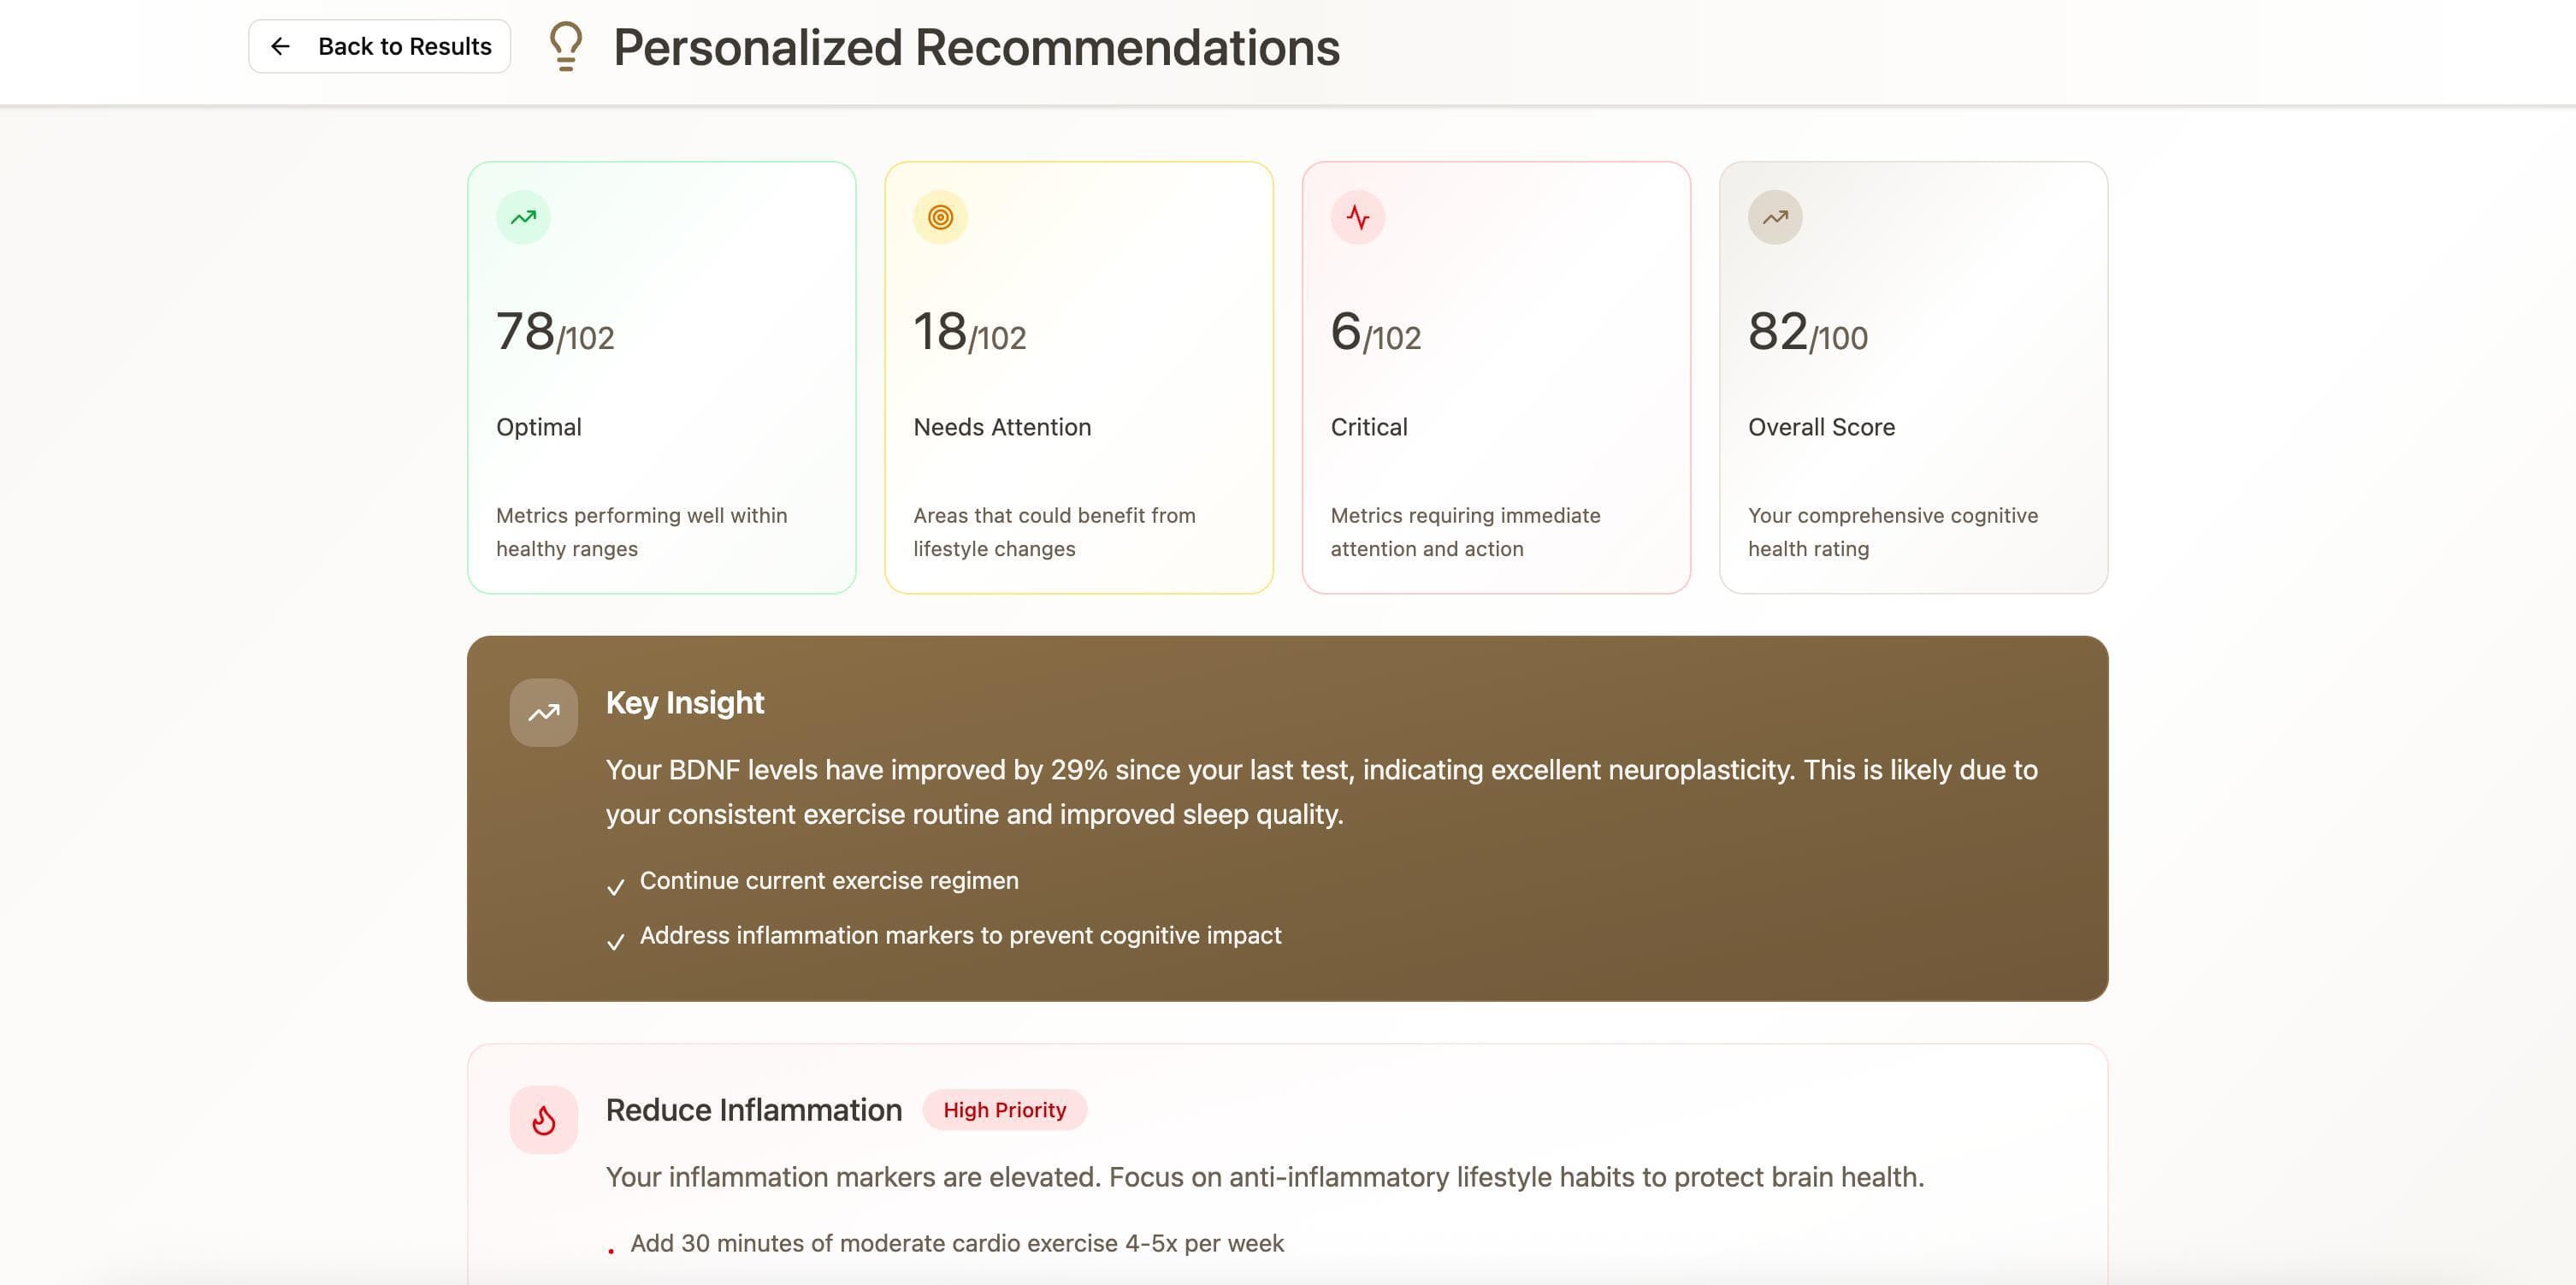Select the green trending-up icon on the Optimal card
Viewport: 2576px width, 1285px height.
pos(522,216)
